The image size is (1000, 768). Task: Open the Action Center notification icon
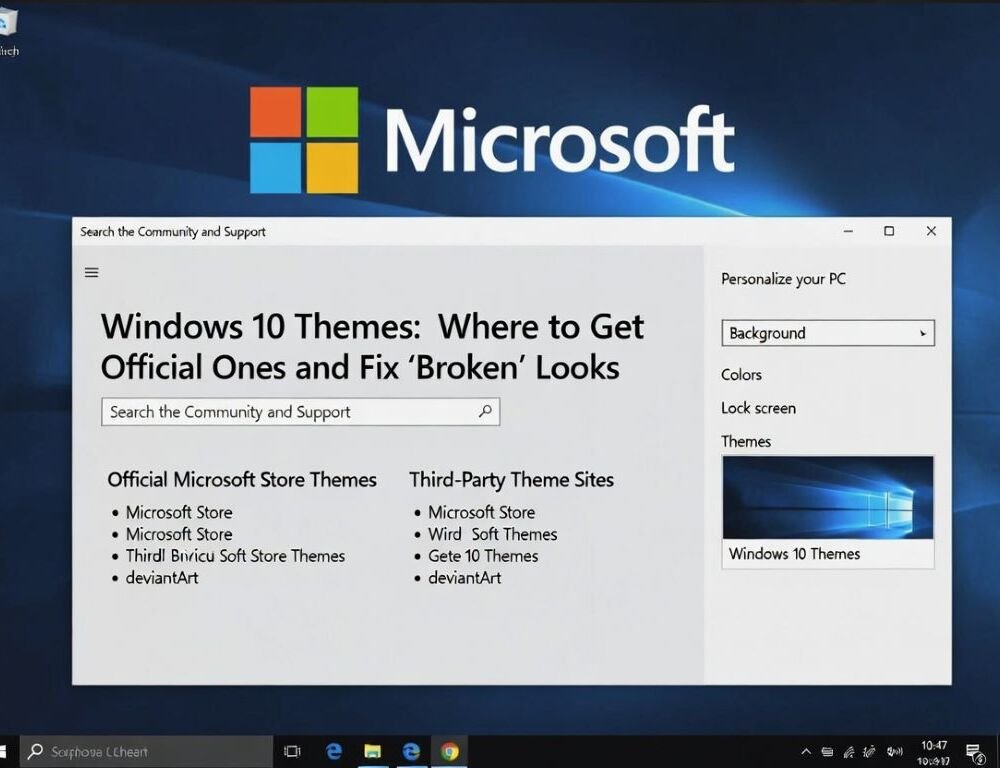974,753
